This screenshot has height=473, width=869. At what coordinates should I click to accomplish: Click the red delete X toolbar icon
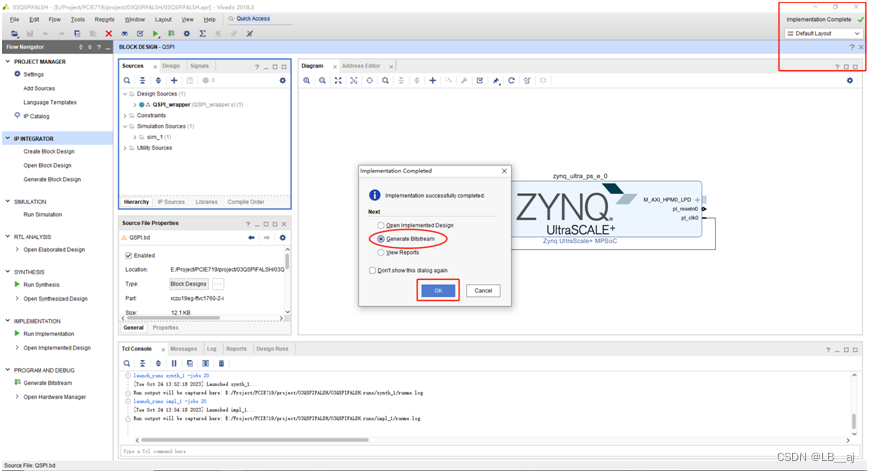click(109, 34)
